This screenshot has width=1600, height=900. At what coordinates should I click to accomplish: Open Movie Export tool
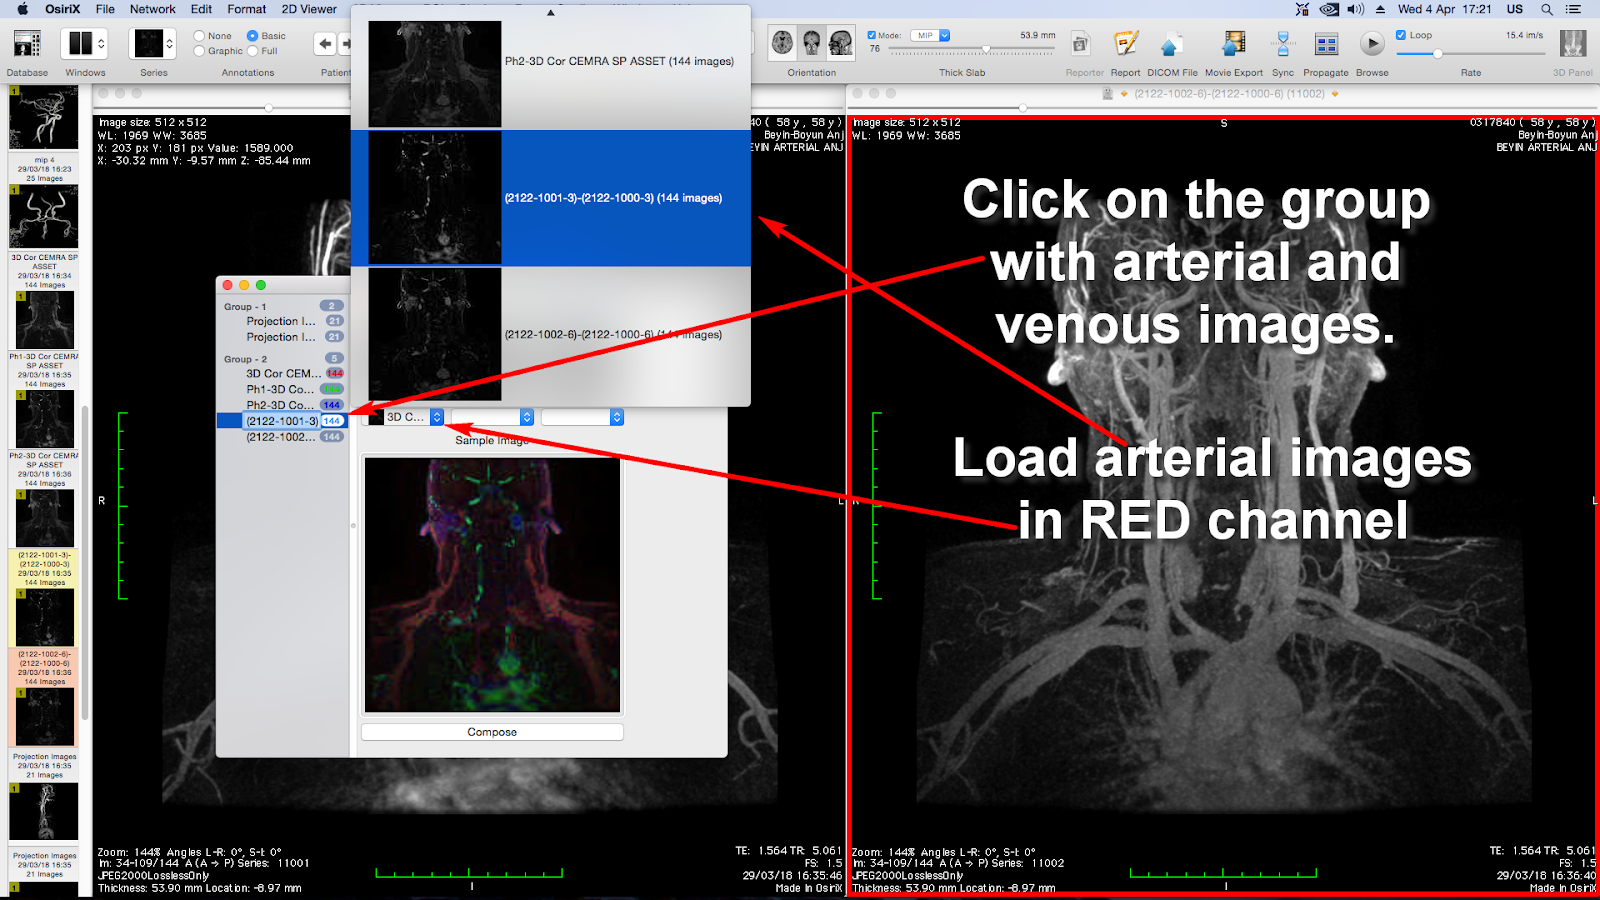(x=1233, y=45)
